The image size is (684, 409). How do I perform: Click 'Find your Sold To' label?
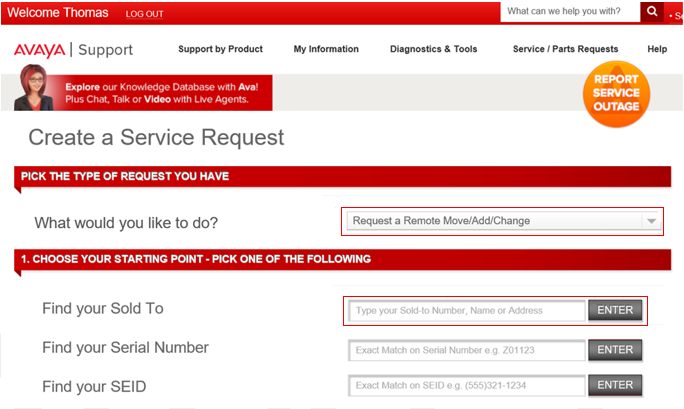tap(103, 308)
